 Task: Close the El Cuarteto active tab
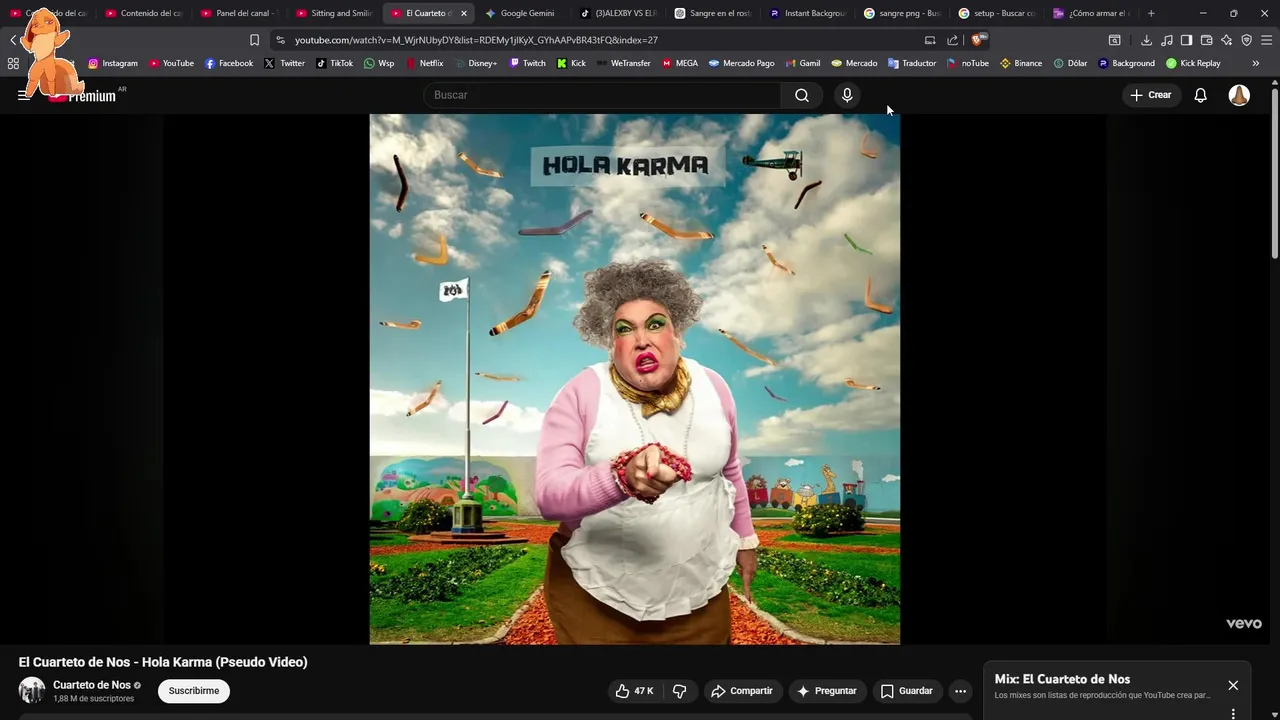(x=464, y=13)
